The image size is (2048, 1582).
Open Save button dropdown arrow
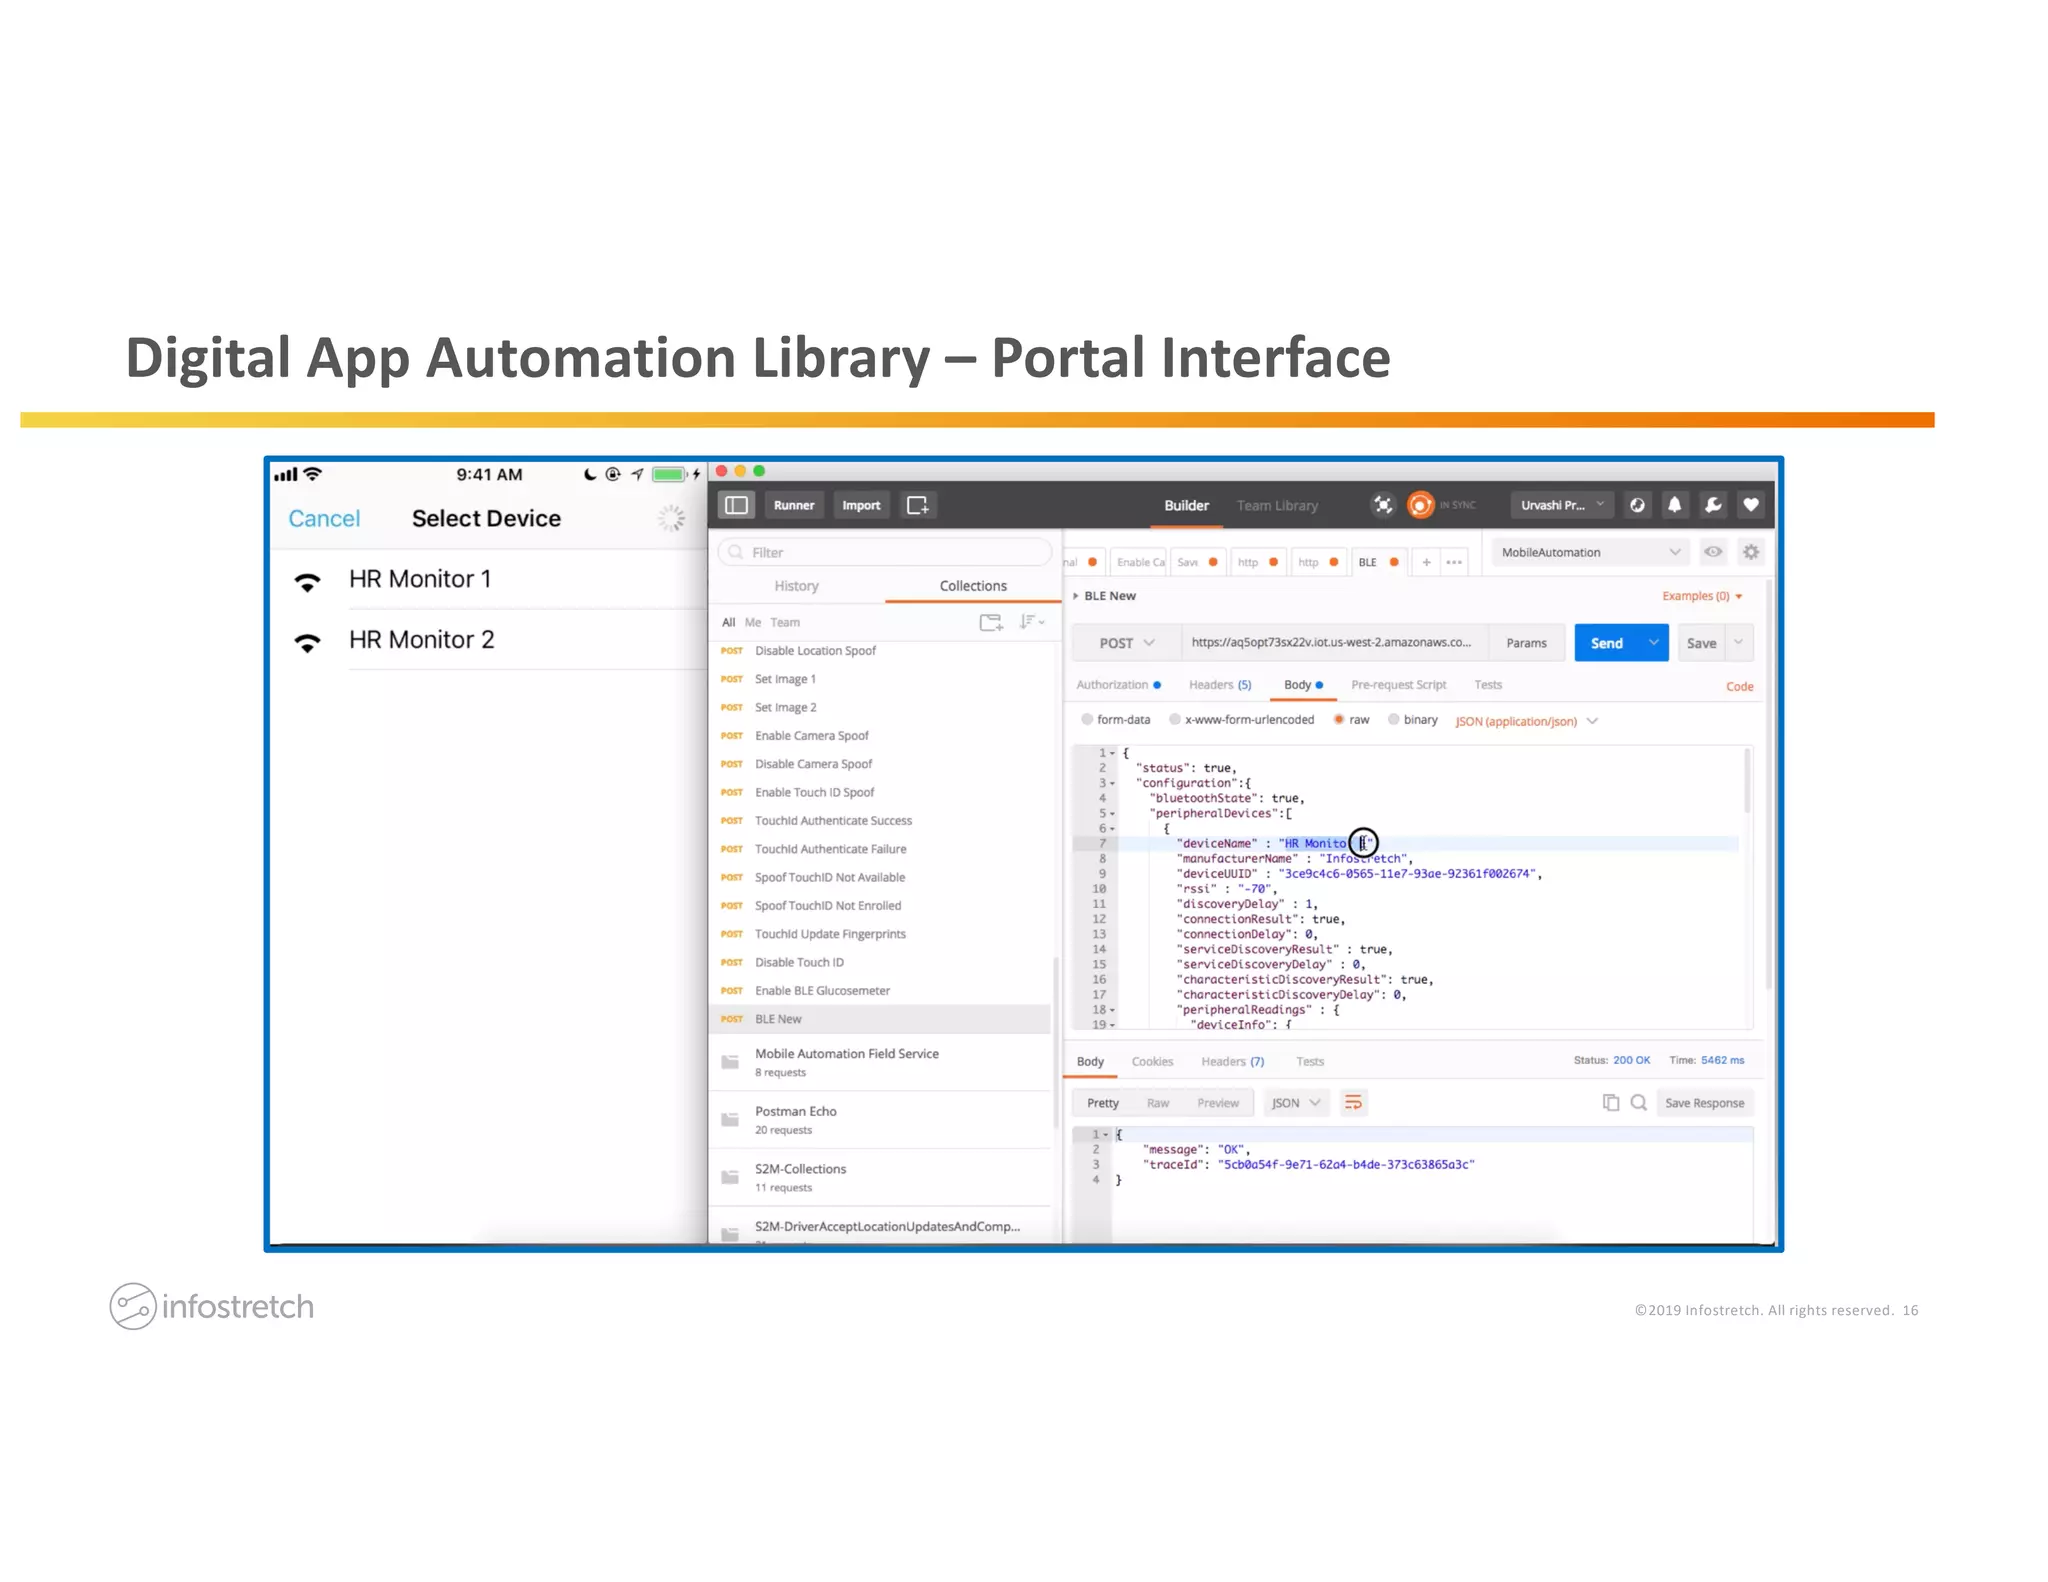click(1739, 642)
